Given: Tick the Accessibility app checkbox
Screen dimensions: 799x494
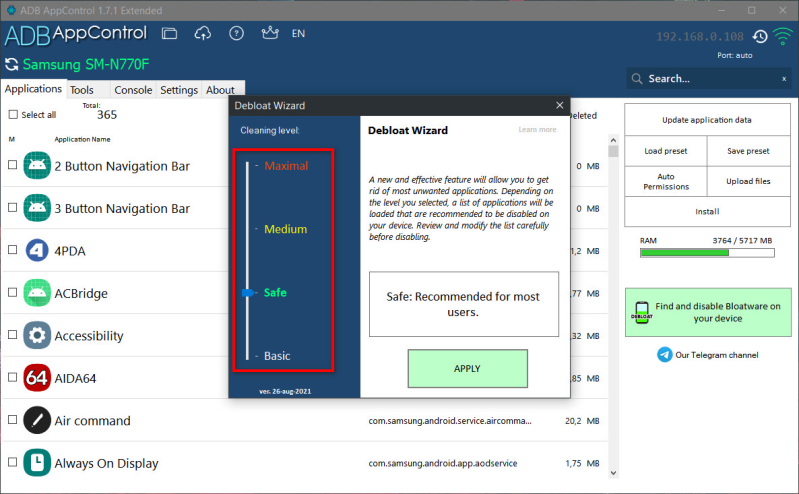Looking at the screenshot, I should click(12, 336).
